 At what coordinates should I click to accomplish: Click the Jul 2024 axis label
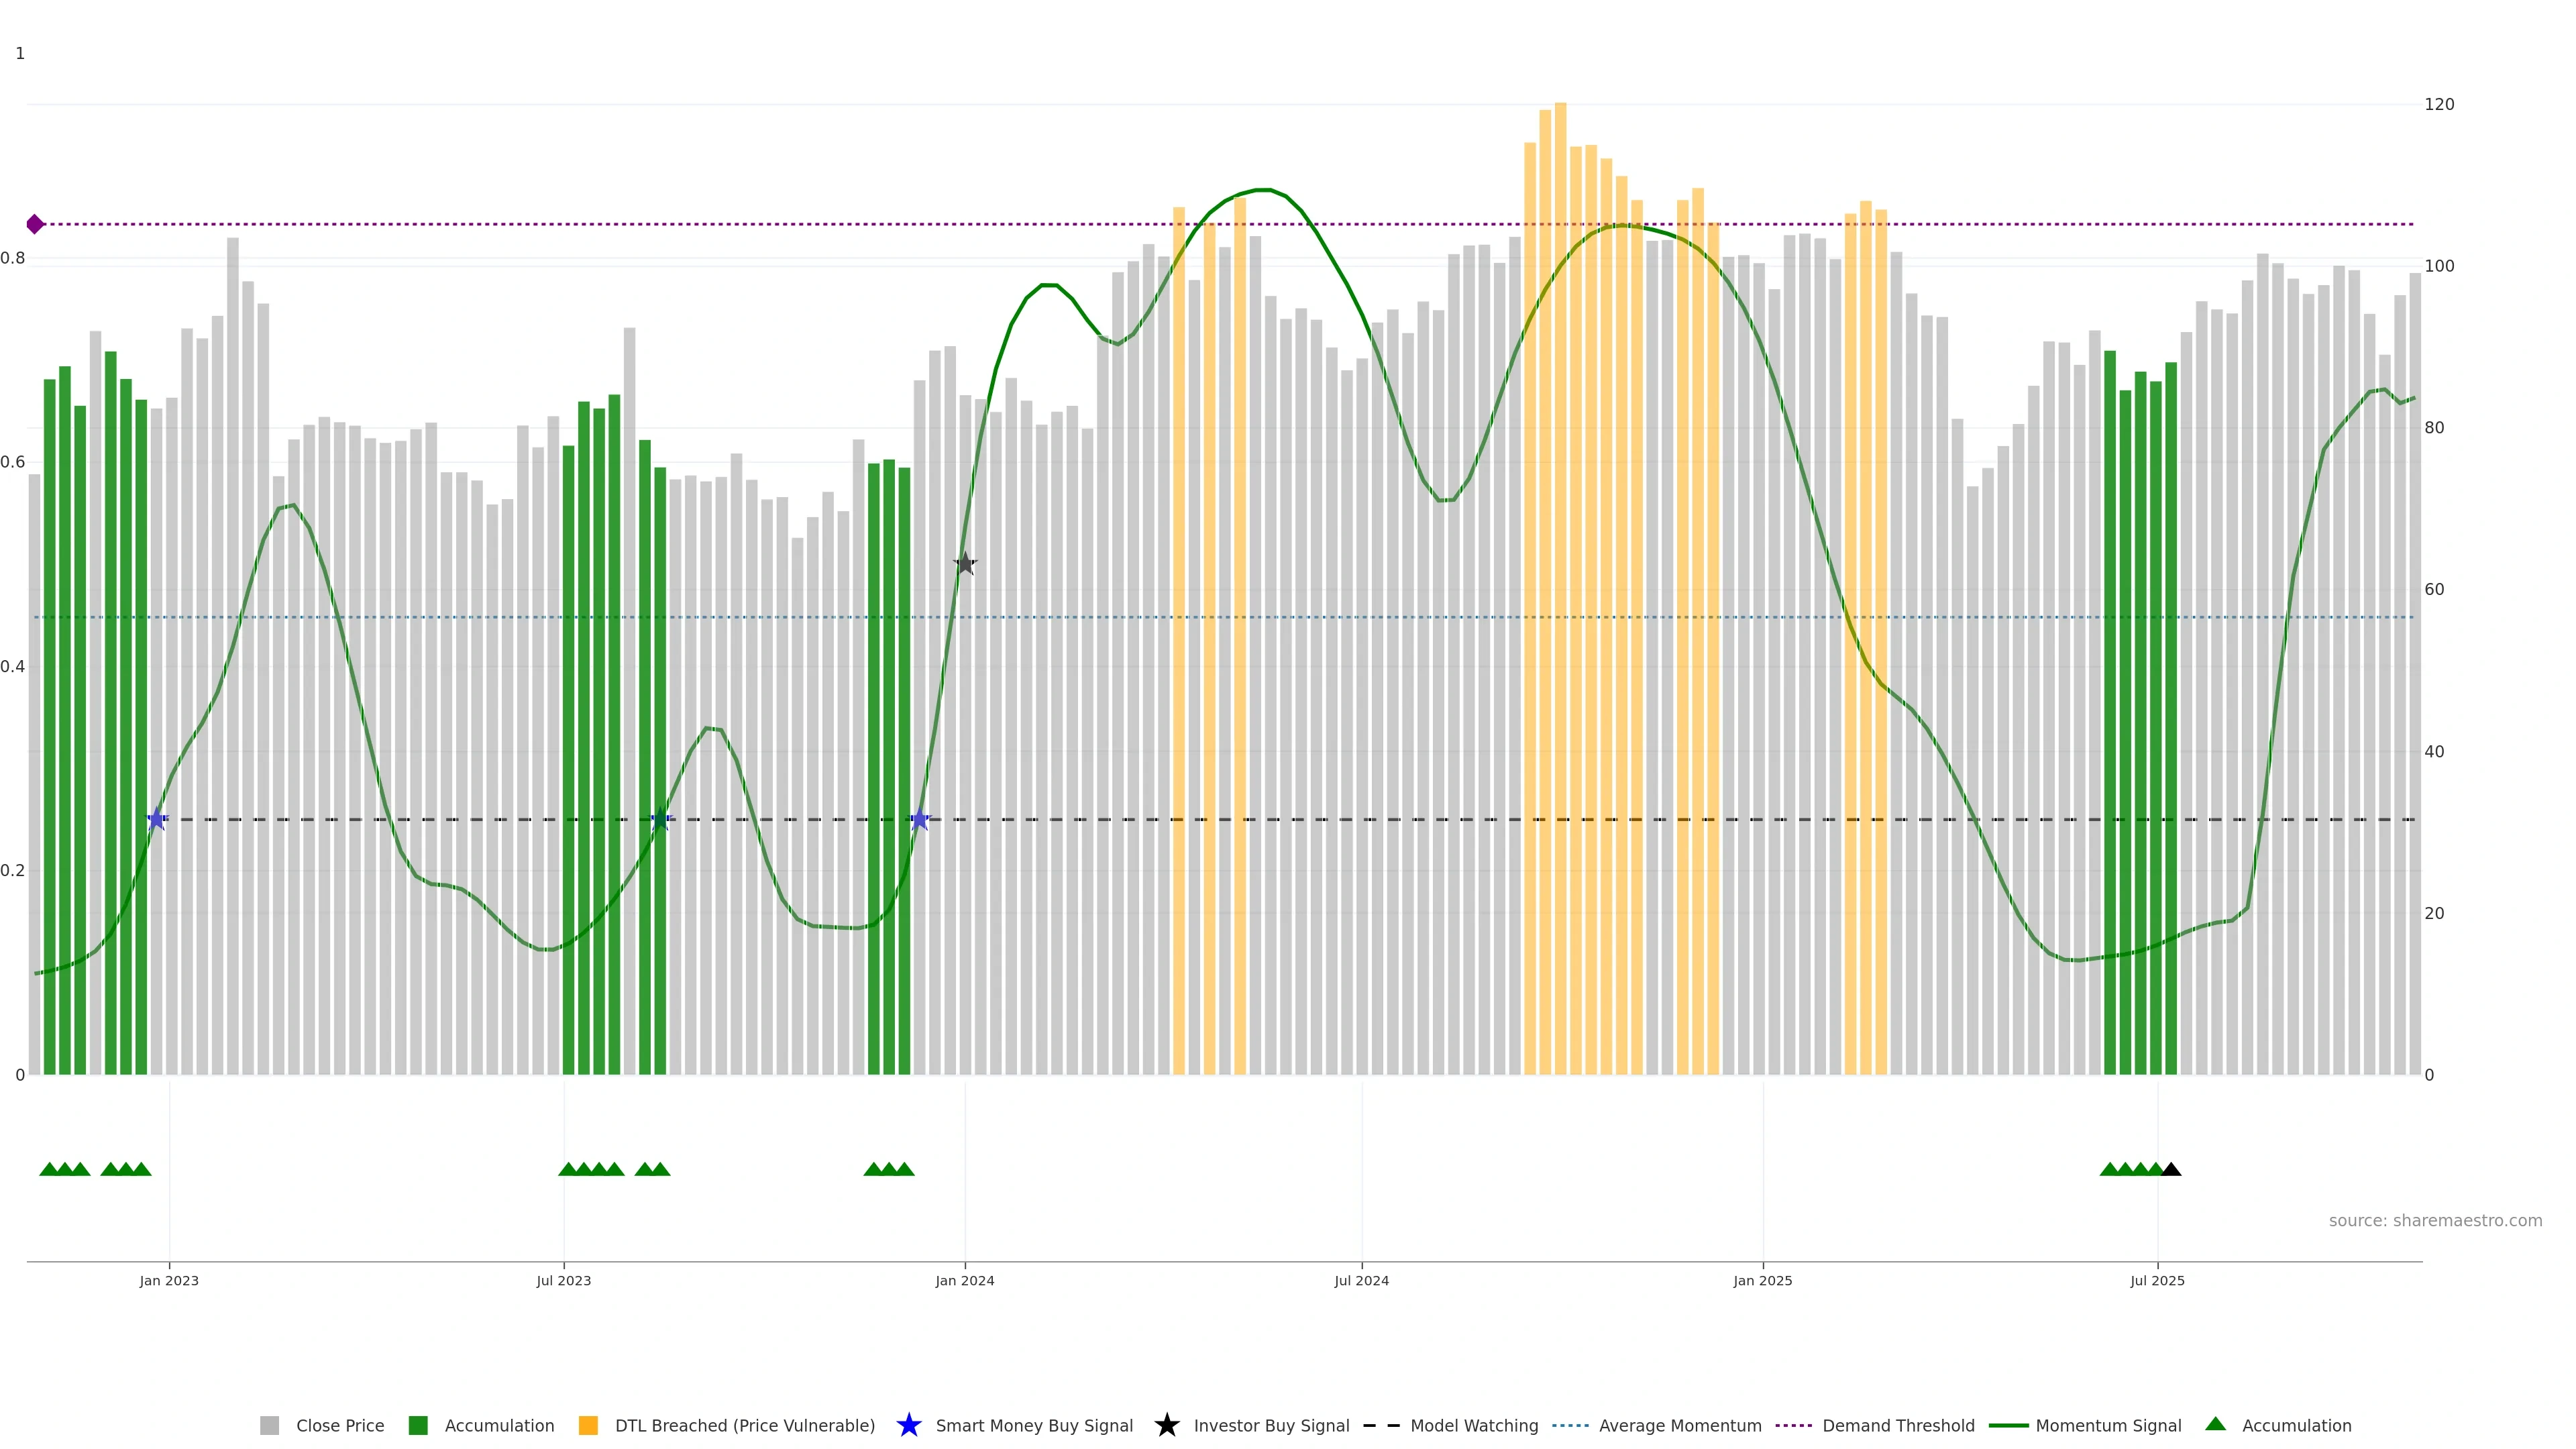(x=1361, y=1280)
